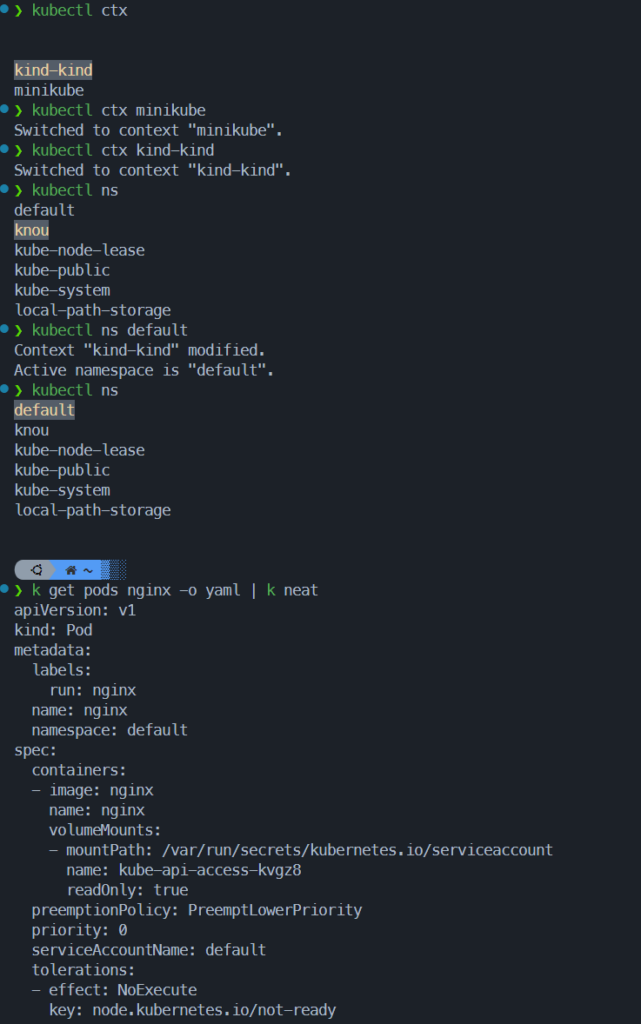Click the 'node.kubernetes.io/not-ready' toleration key
641x1024 pixels.
214,1010
